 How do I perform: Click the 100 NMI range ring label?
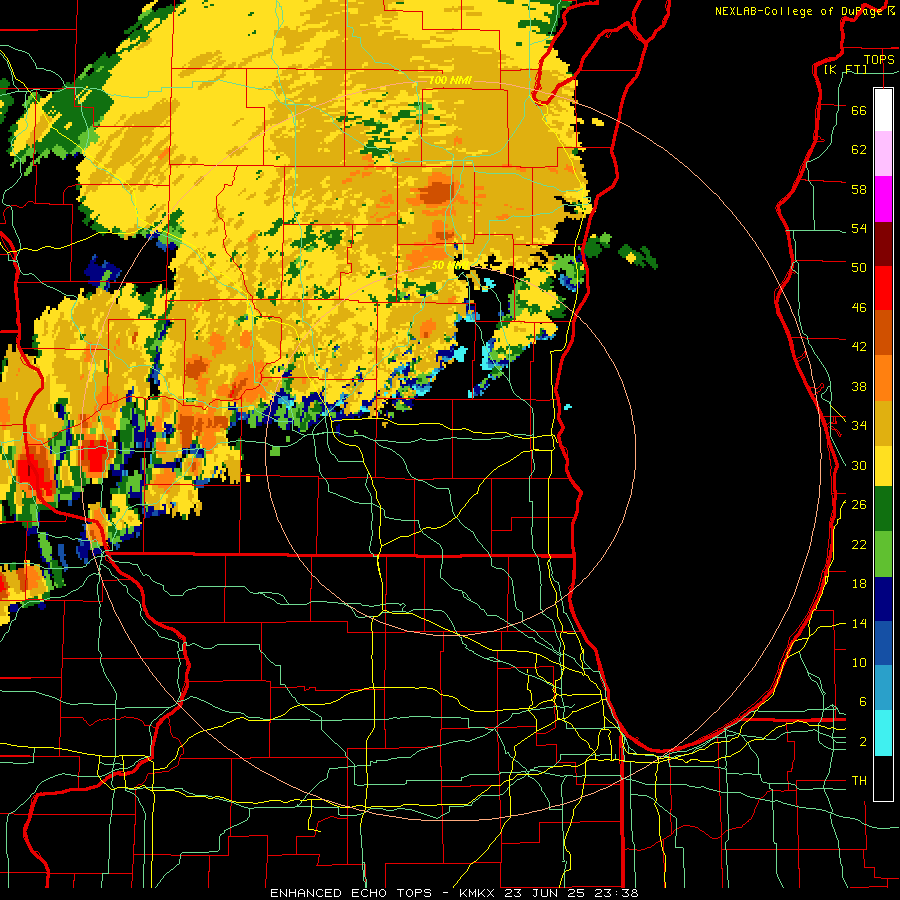point(451,80)
